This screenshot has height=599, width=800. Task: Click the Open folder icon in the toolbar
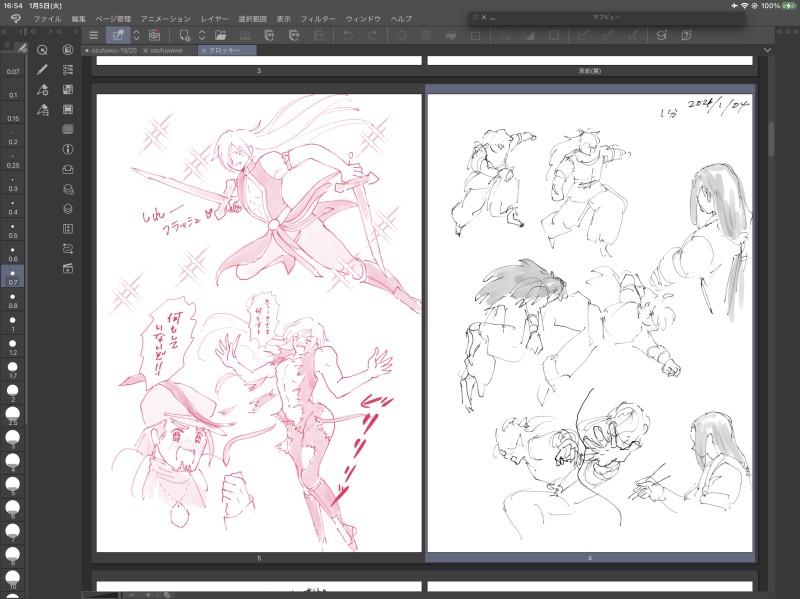[x=220, y=35]
